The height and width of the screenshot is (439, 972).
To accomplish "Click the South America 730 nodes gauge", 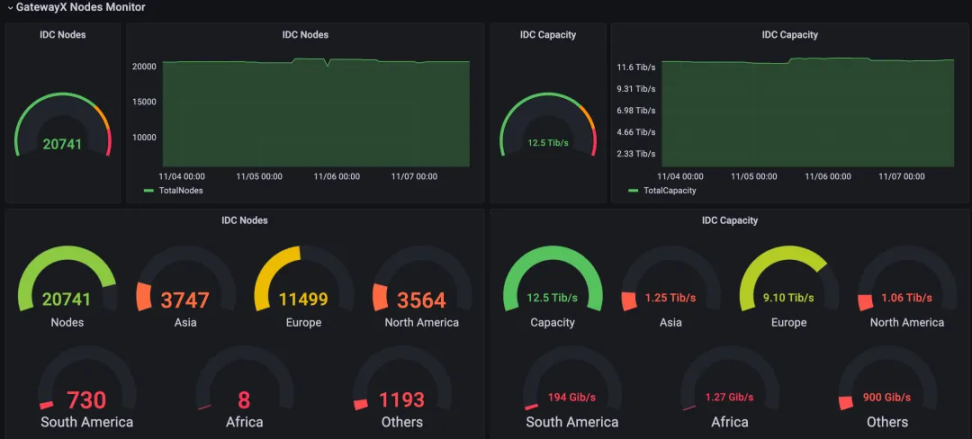I will pyautogui.click(x=87, y=388).
